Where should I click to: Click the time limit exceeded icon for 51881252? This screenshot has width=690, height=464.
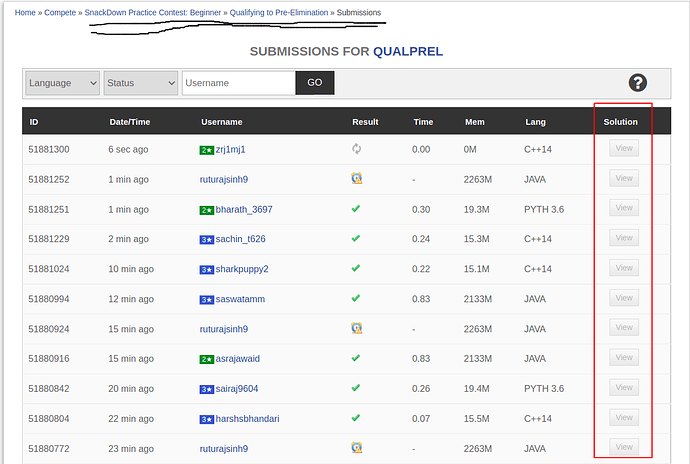(356, 179)
